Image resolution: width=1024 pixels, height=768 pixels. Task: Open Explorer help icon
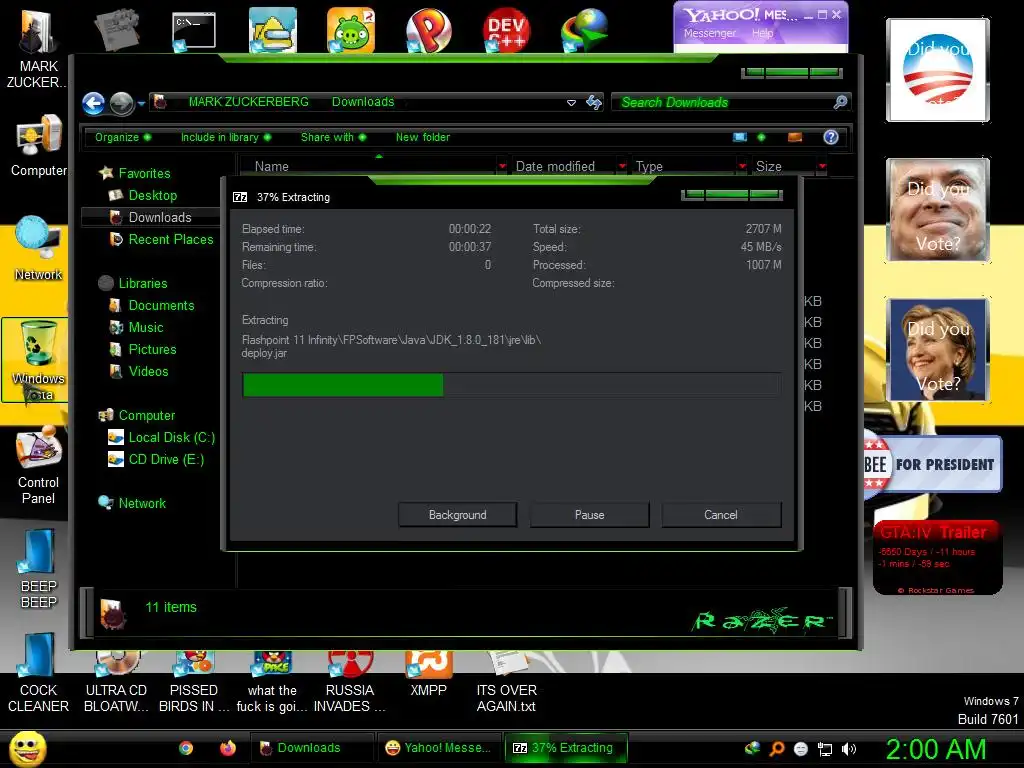click(831, 137)
